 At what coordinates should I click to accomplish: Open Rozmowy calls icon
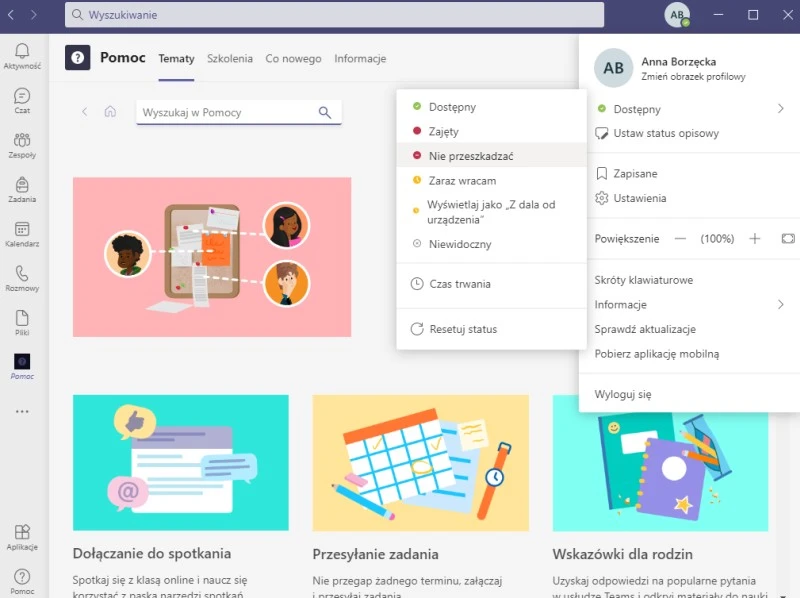tap(22, 278)
